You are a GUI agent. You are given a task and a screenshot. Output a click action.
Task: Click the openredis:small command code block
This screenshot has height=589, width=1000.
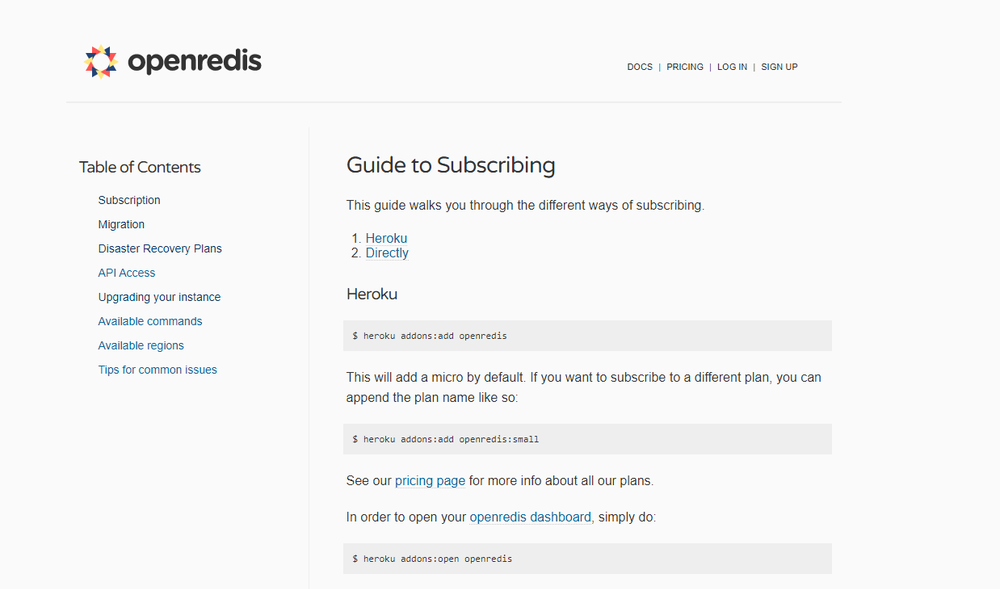(x=587, y=439)
